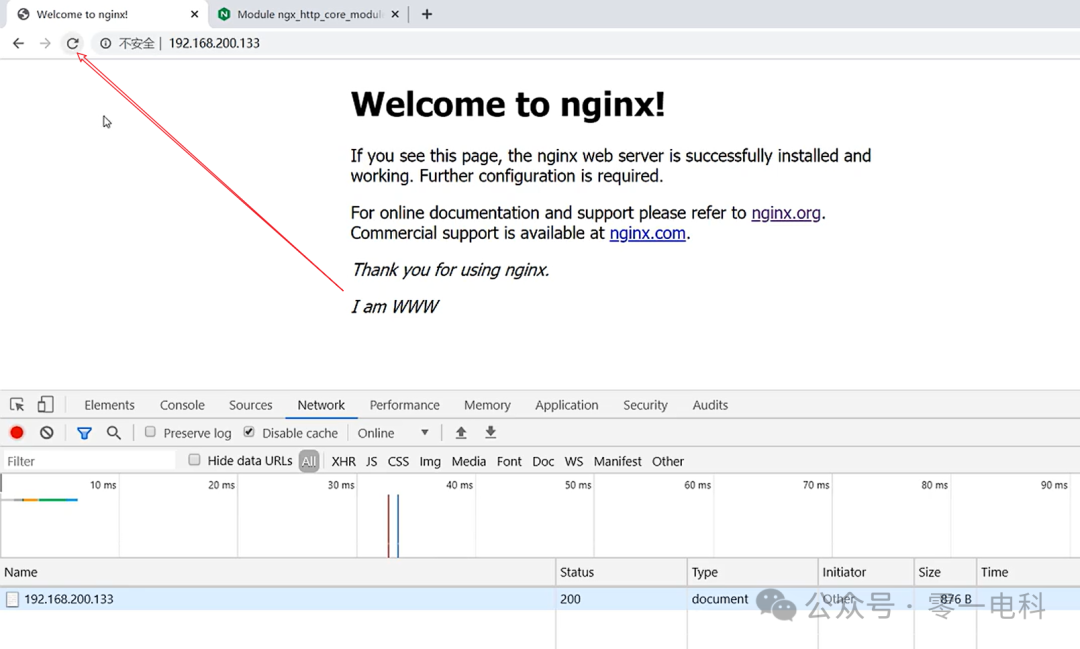Filter requests by XHR

pyautogui.click(x=344, y=461)
